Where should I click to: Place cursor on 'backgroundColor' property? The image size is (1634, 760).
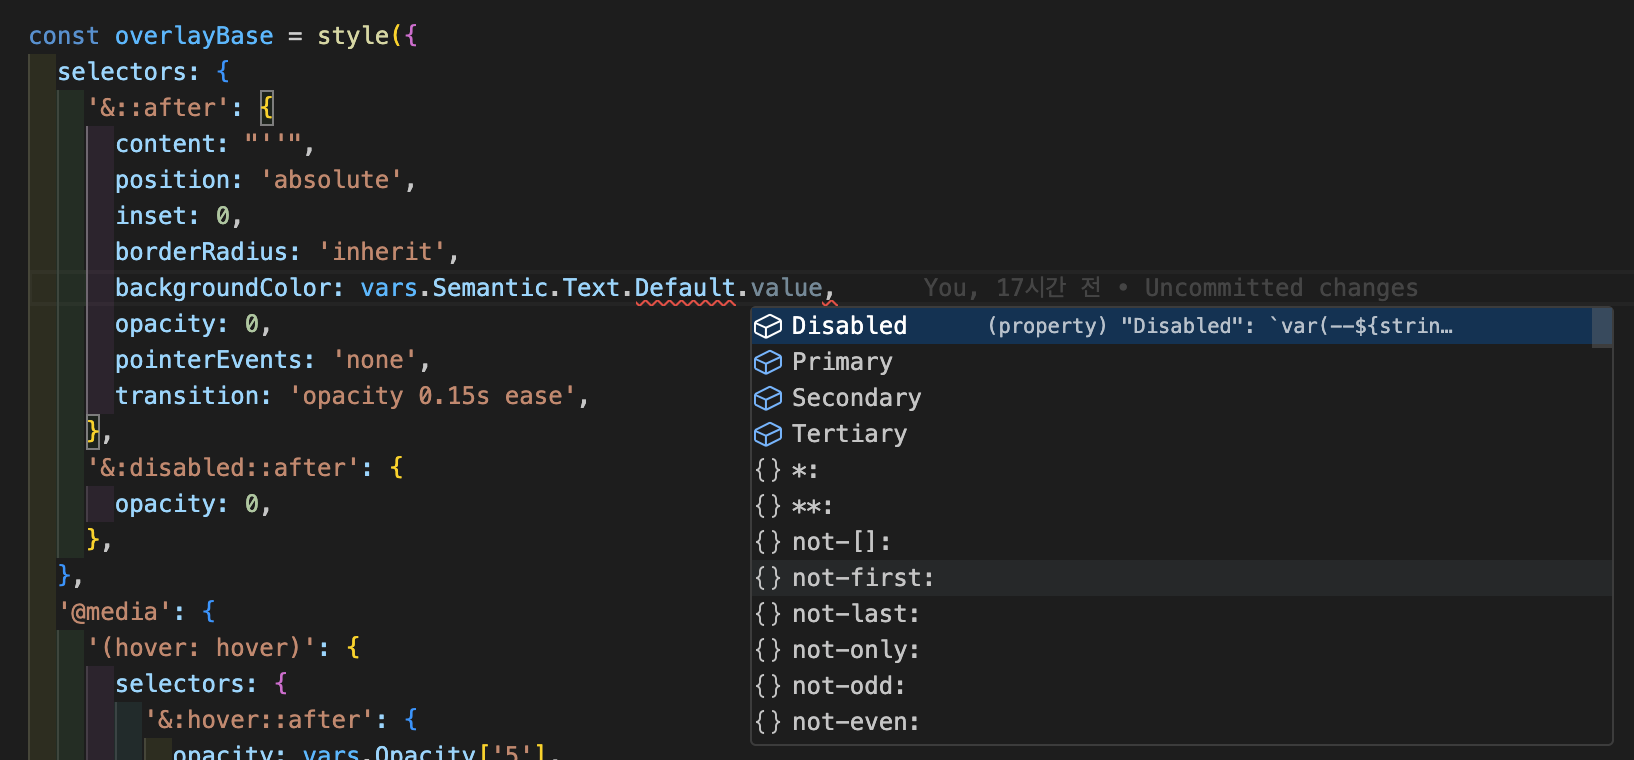[x=223, y=288]
